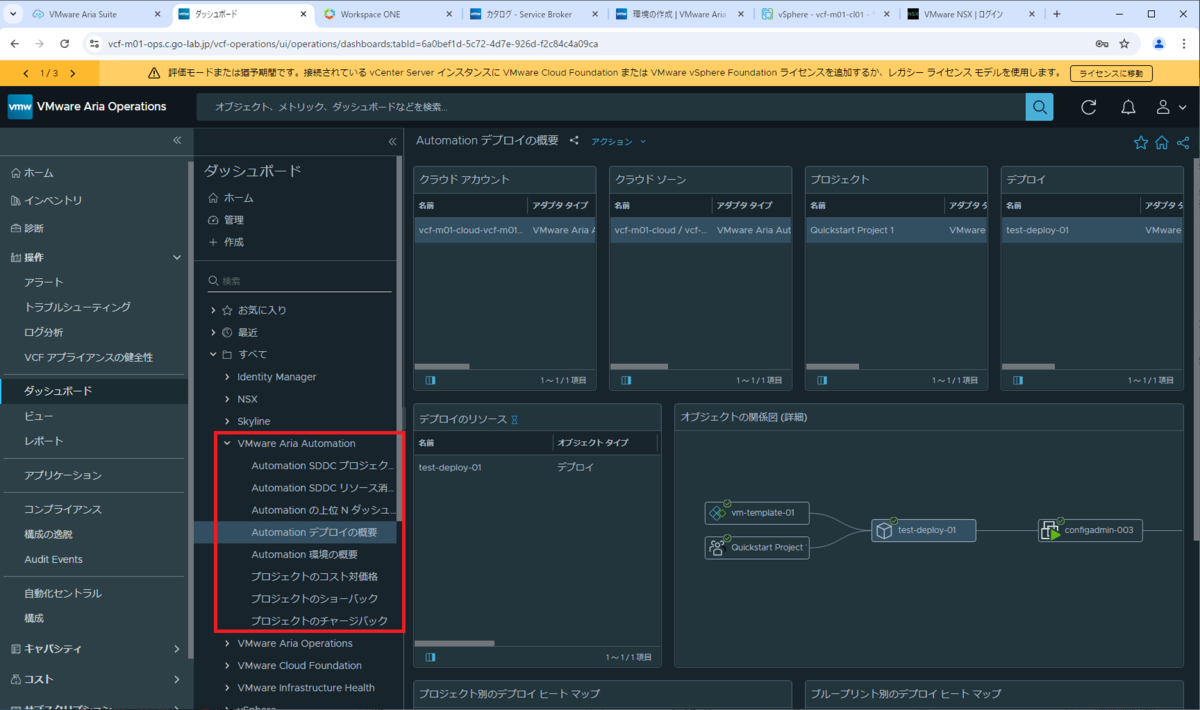Expand Skyline dashboard folder
1200x710 pixels.
227,421
